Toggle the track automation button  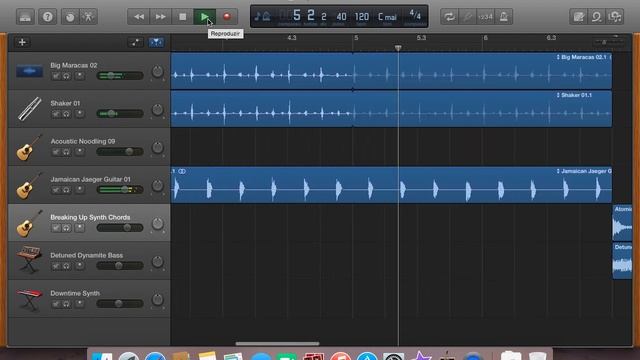(135, 42)
